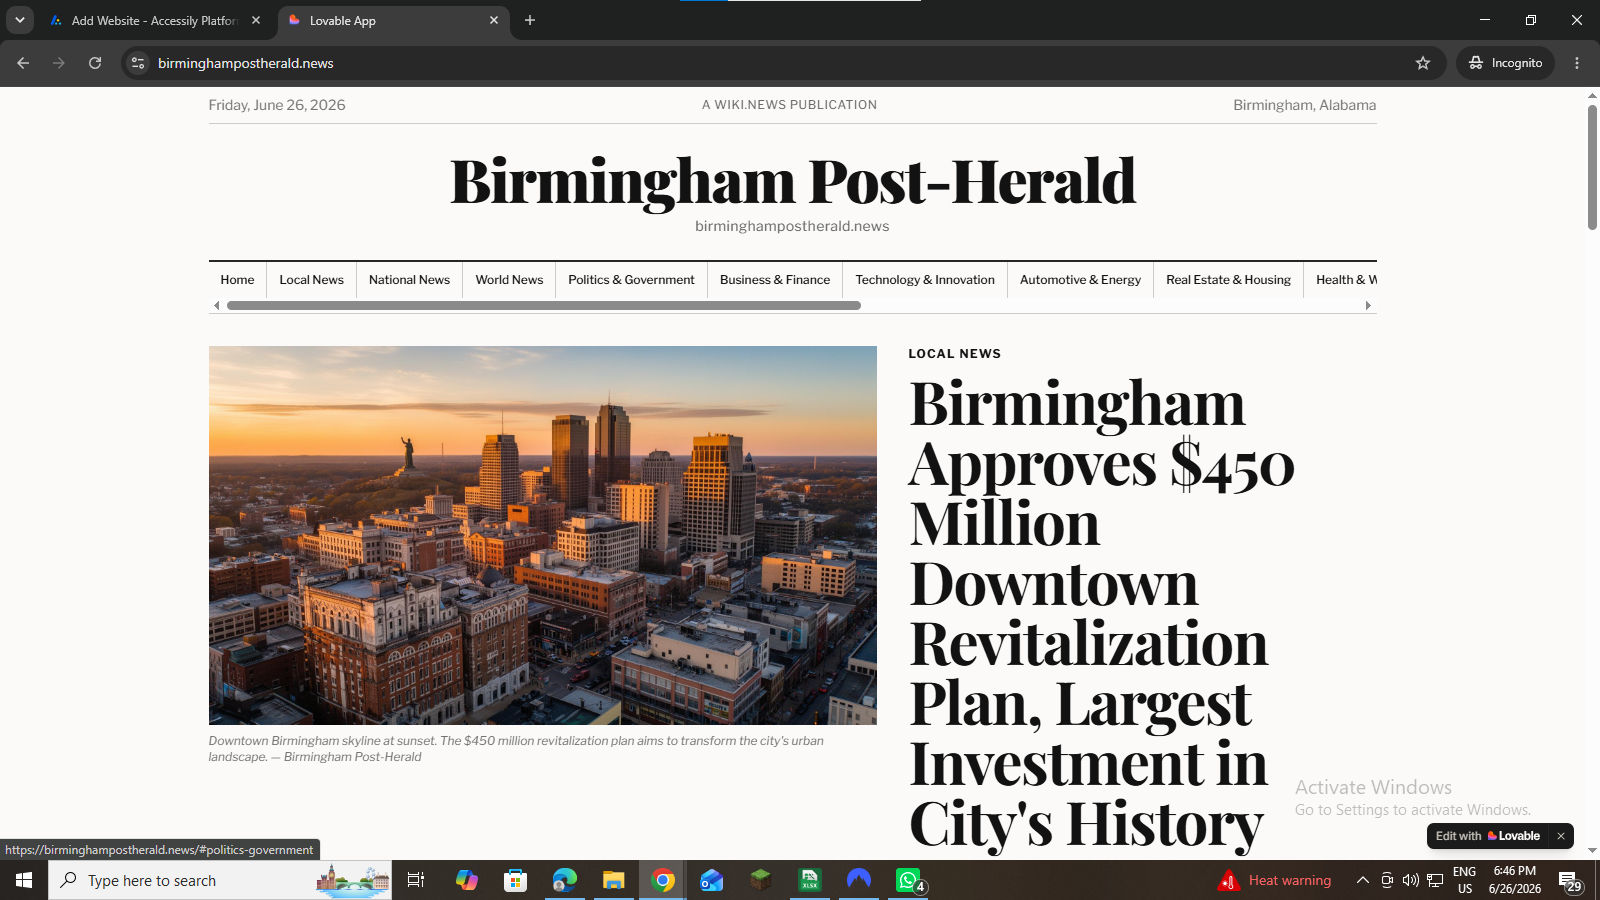Bookmark this page with the star icon
1600x900 pixels.
coord(1423,63)
